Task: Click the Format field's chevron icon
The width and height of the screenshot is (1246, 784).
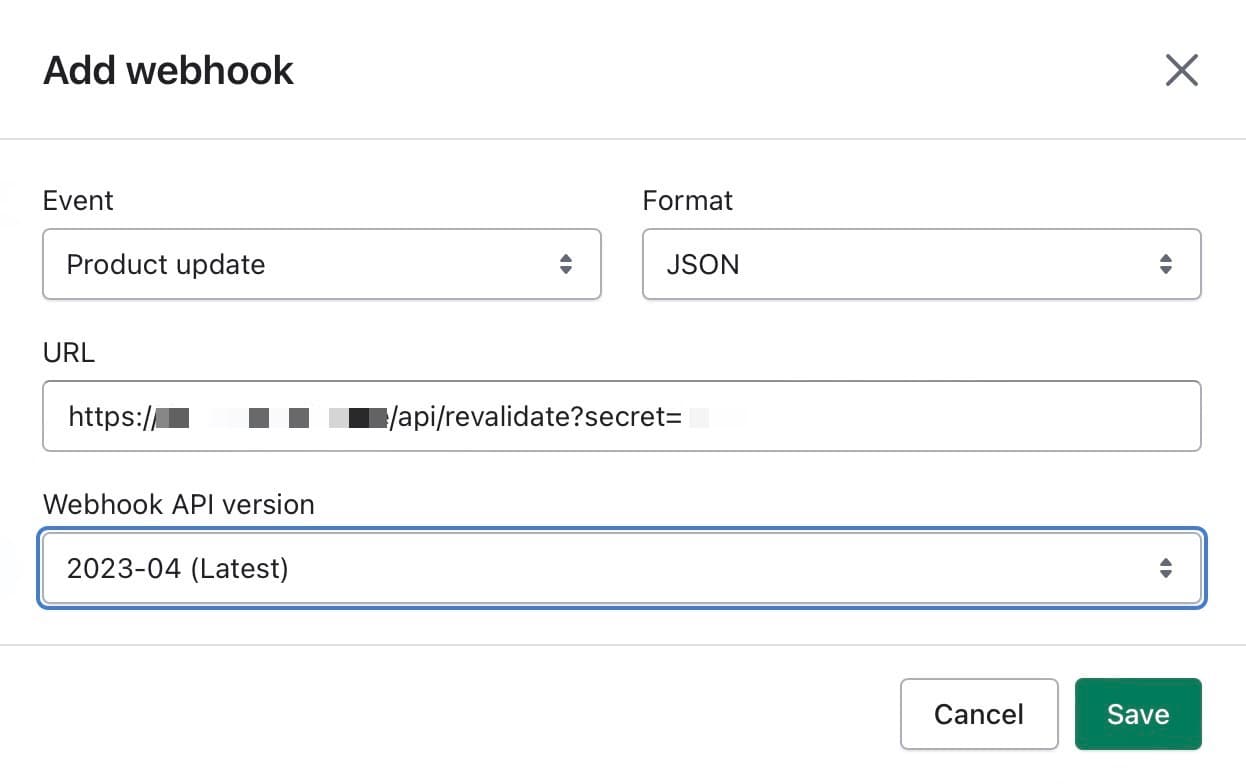Action: [x=1166, y=264]
